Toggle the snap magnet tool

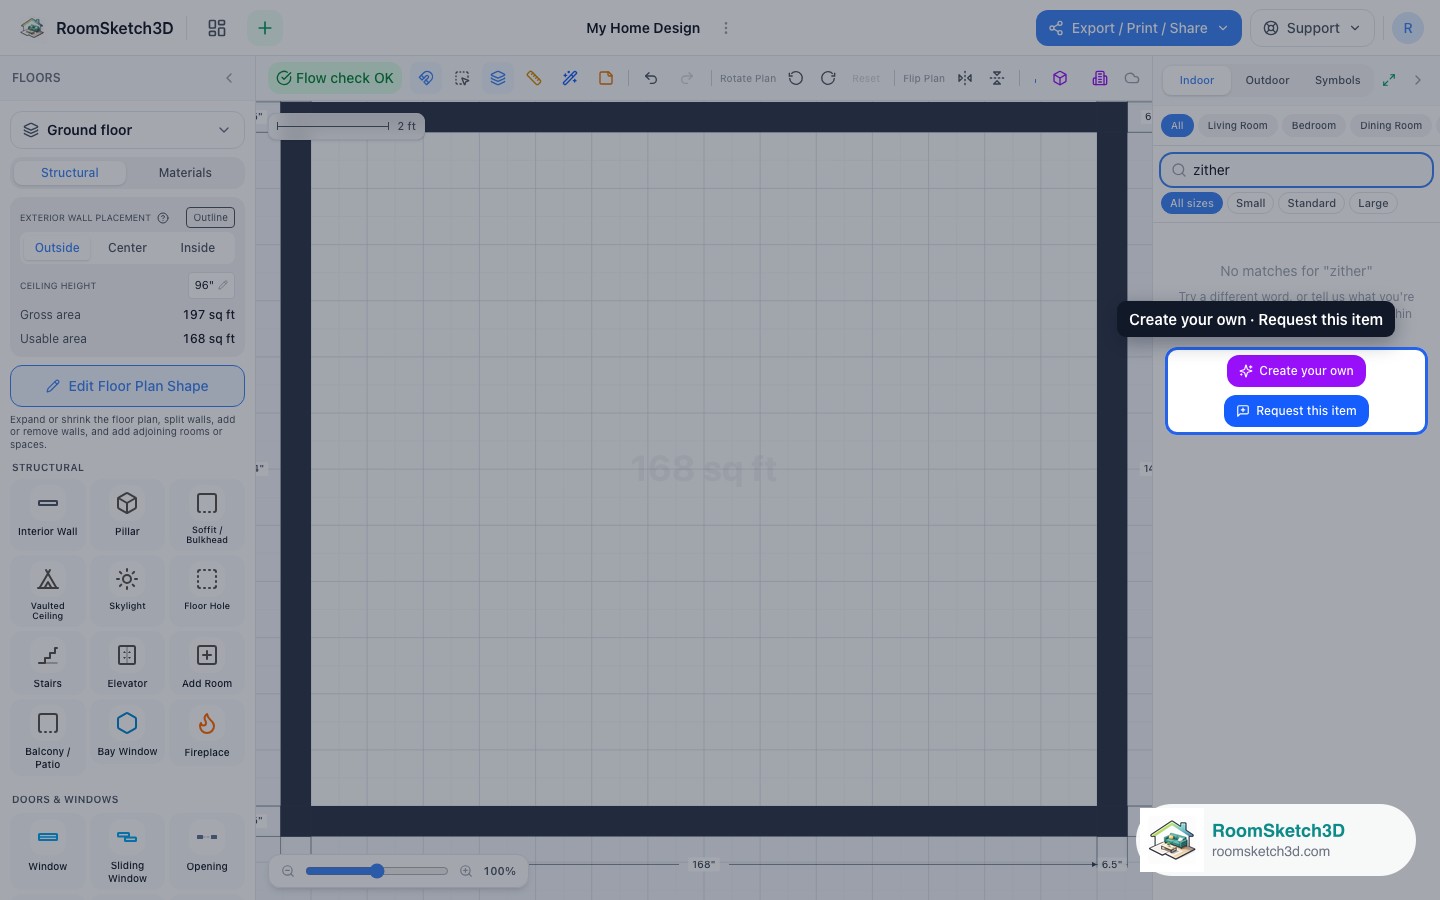[x=426, y=78]
